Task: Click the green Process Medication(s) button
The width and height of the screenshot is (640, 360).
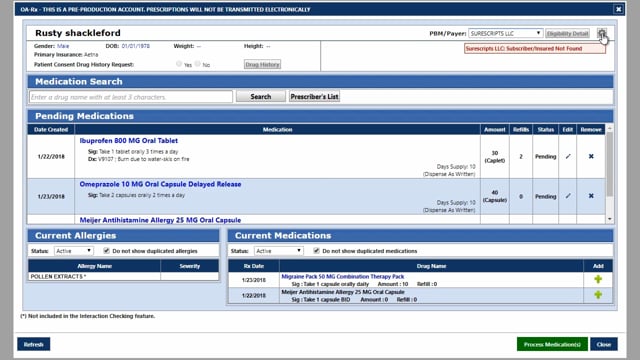Action: click(552, 344)
